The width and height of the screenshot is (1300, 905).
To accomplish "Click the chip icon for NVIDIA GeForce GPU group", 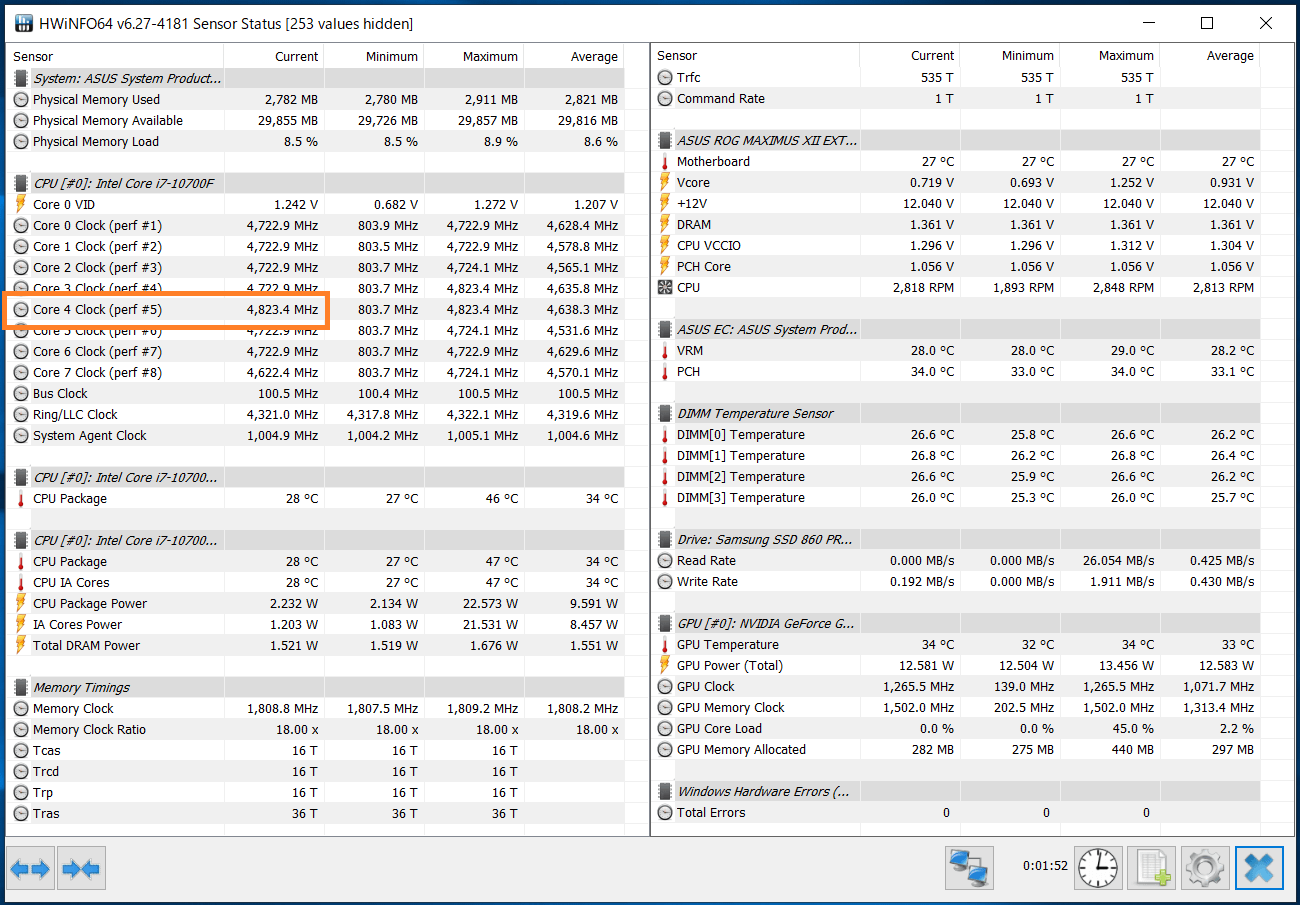I will click(665, 623).
